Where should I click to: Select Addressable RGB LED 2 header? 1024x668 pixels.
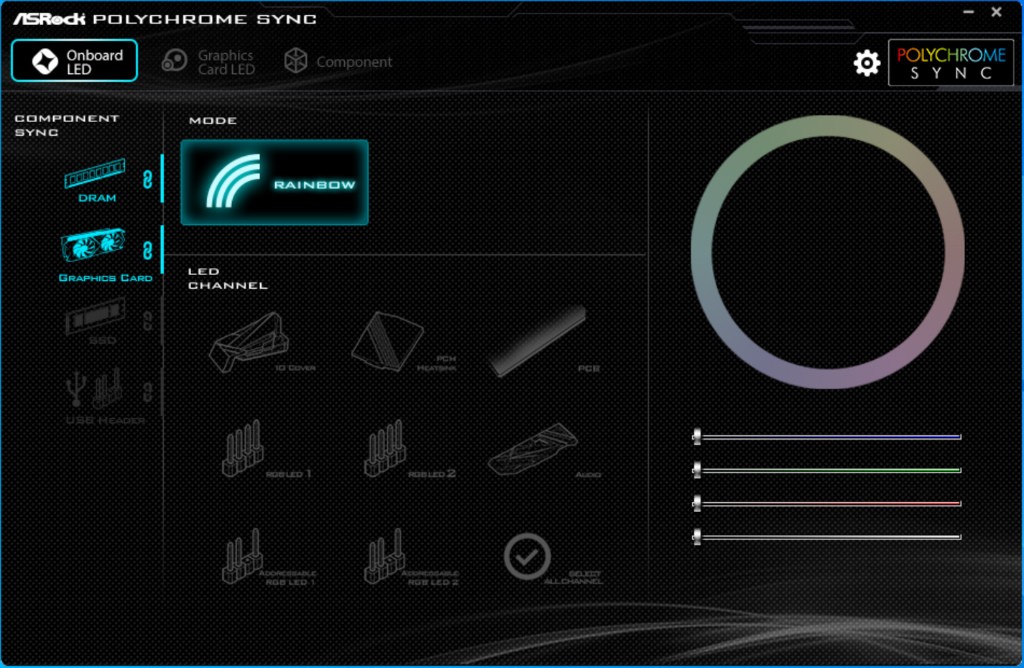tap(385, 556)
